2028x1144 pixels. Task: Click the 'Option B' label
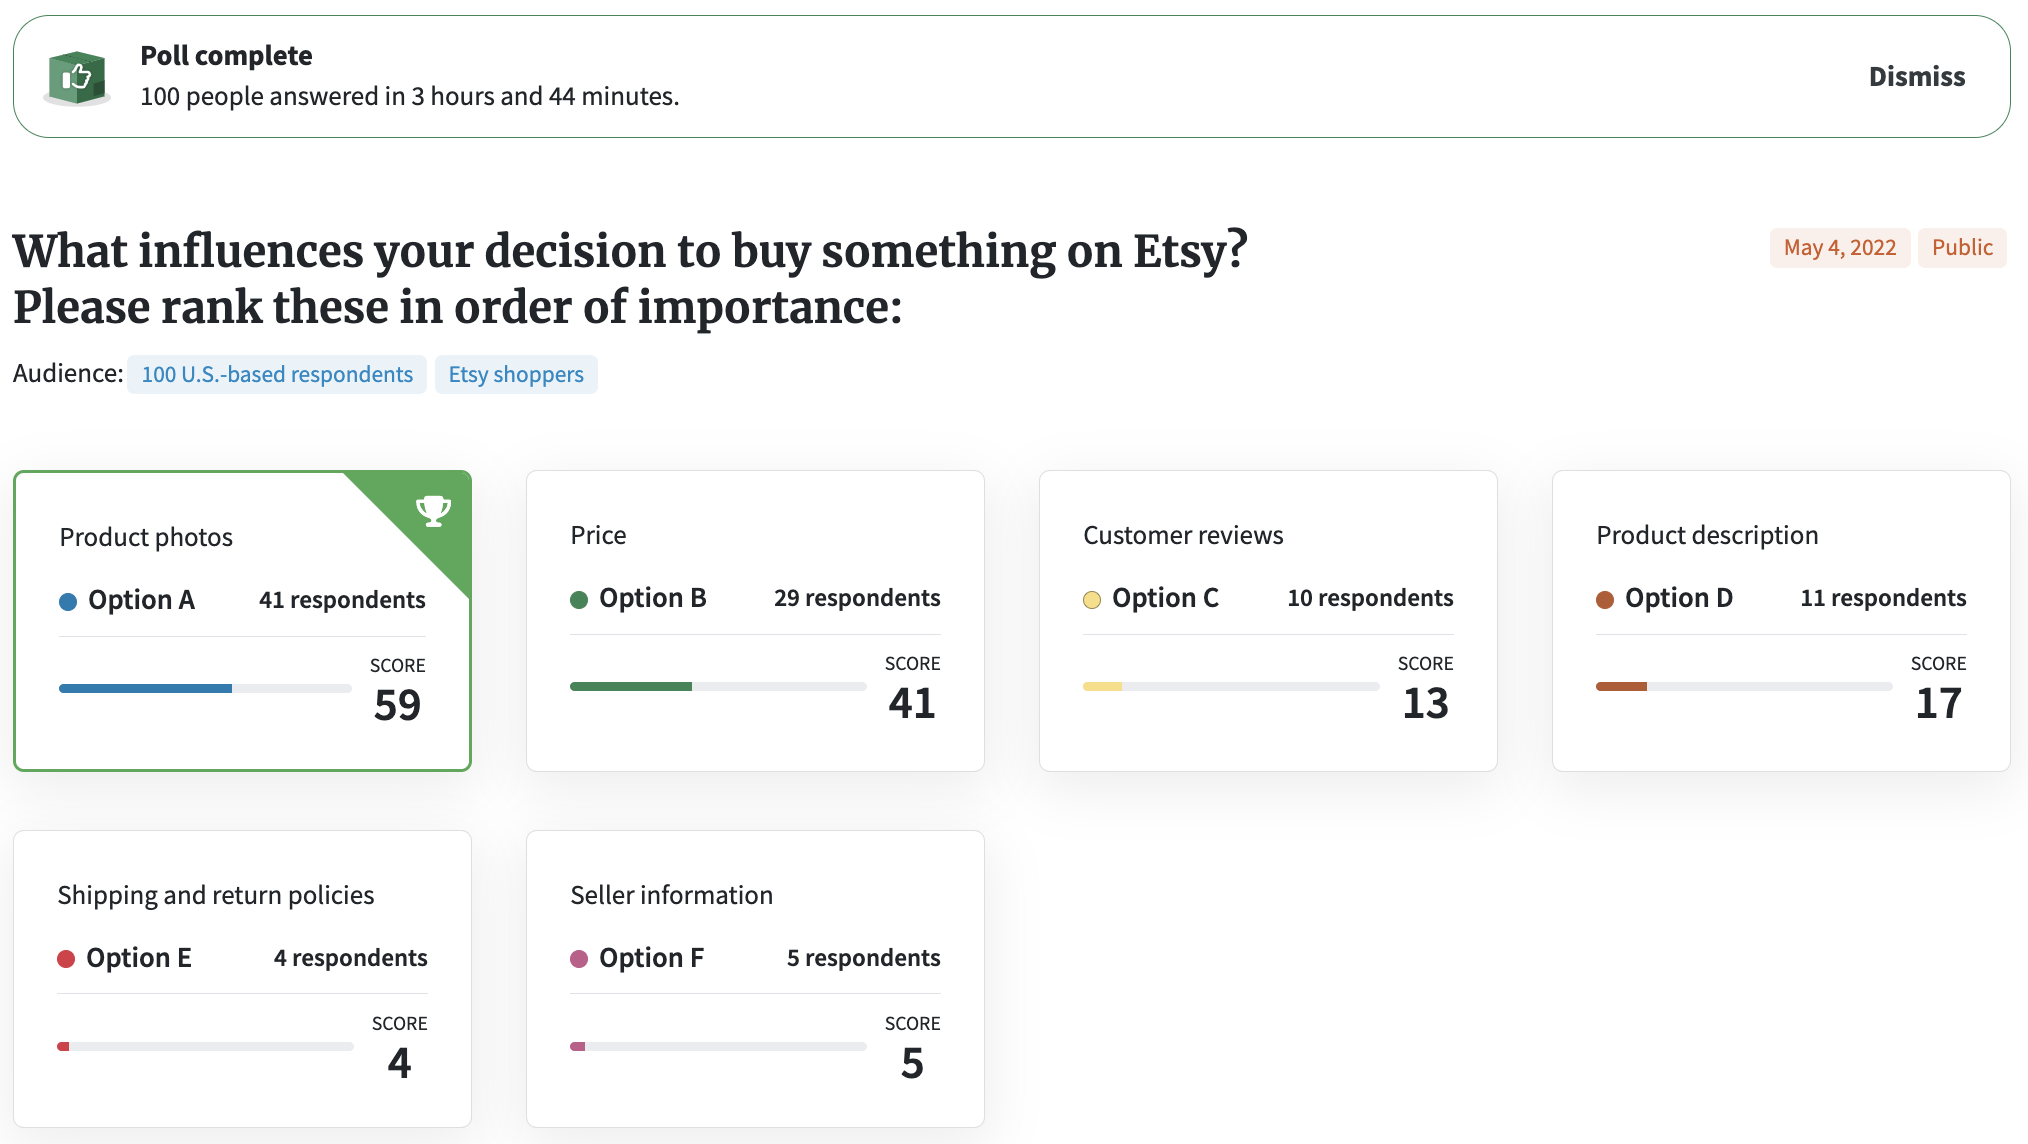coord(653,598)
